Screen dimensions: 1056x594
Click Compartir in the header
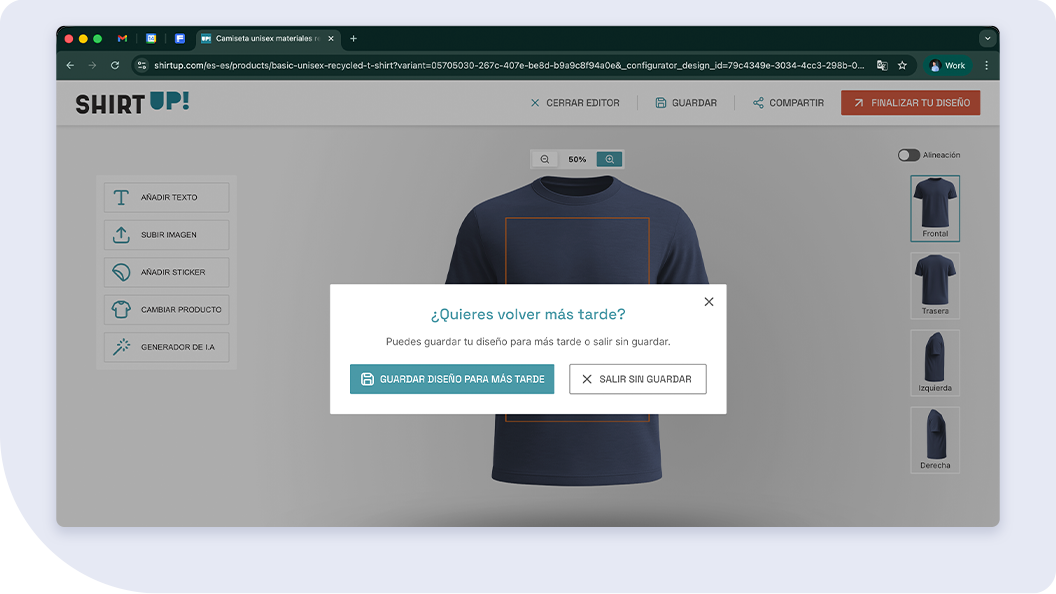tap(789, 103)
